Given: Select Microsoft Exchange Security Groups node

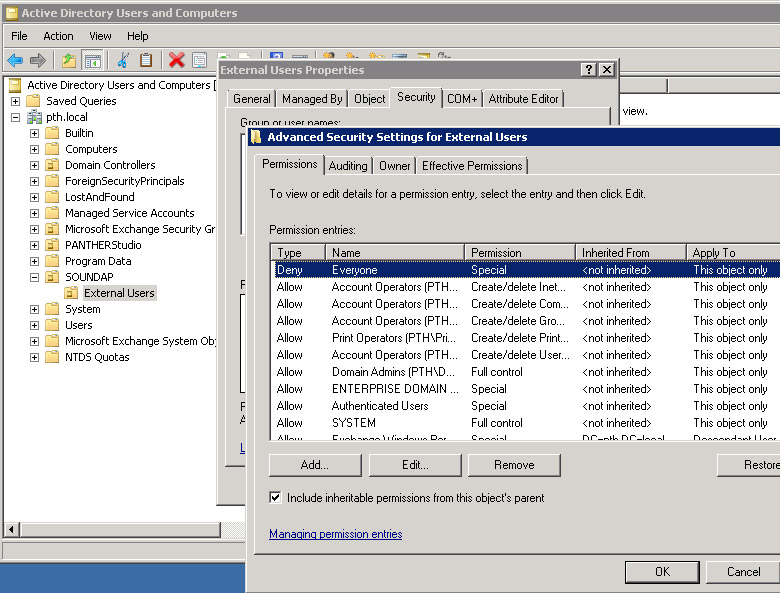Looking at the screenshot, I should pyautogui.click(x=140, y=229).
